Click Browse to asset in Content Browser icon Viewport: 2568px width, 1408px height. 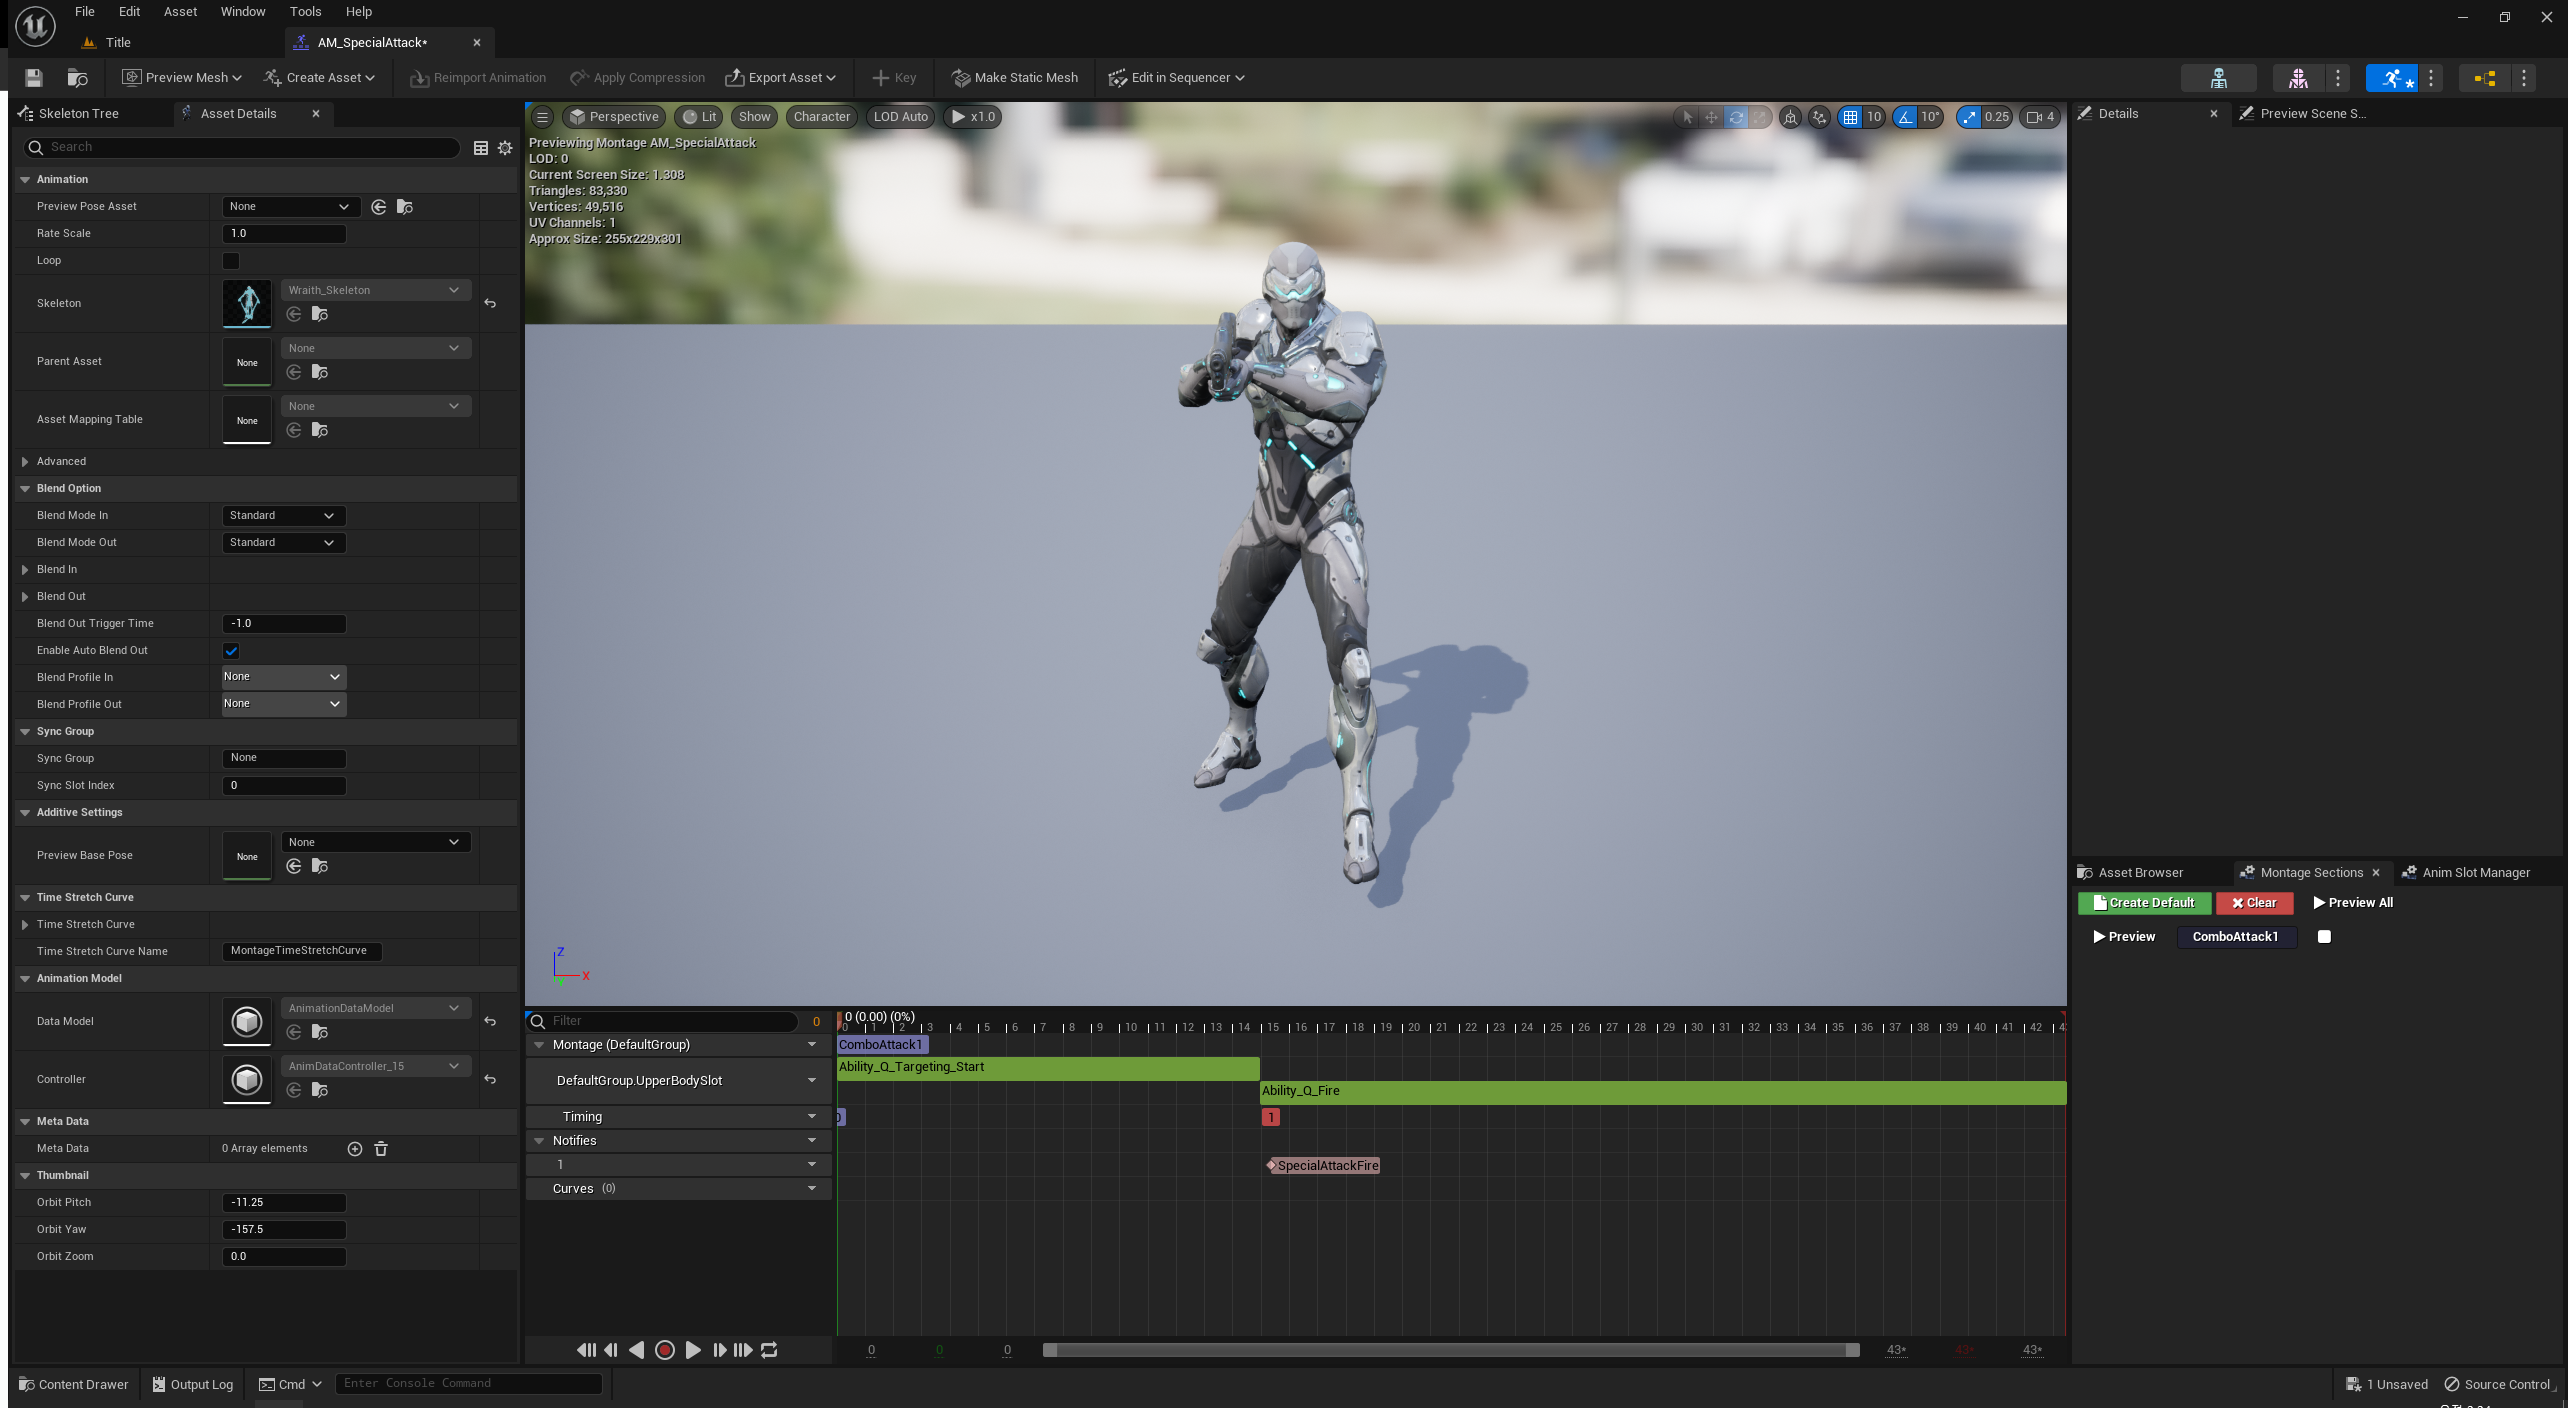(x=77, y=78)
